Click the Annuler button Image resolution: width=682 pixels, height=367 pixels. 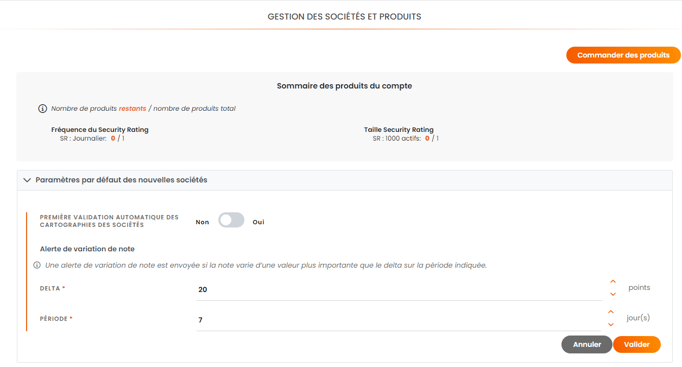[x=587, y=344]
